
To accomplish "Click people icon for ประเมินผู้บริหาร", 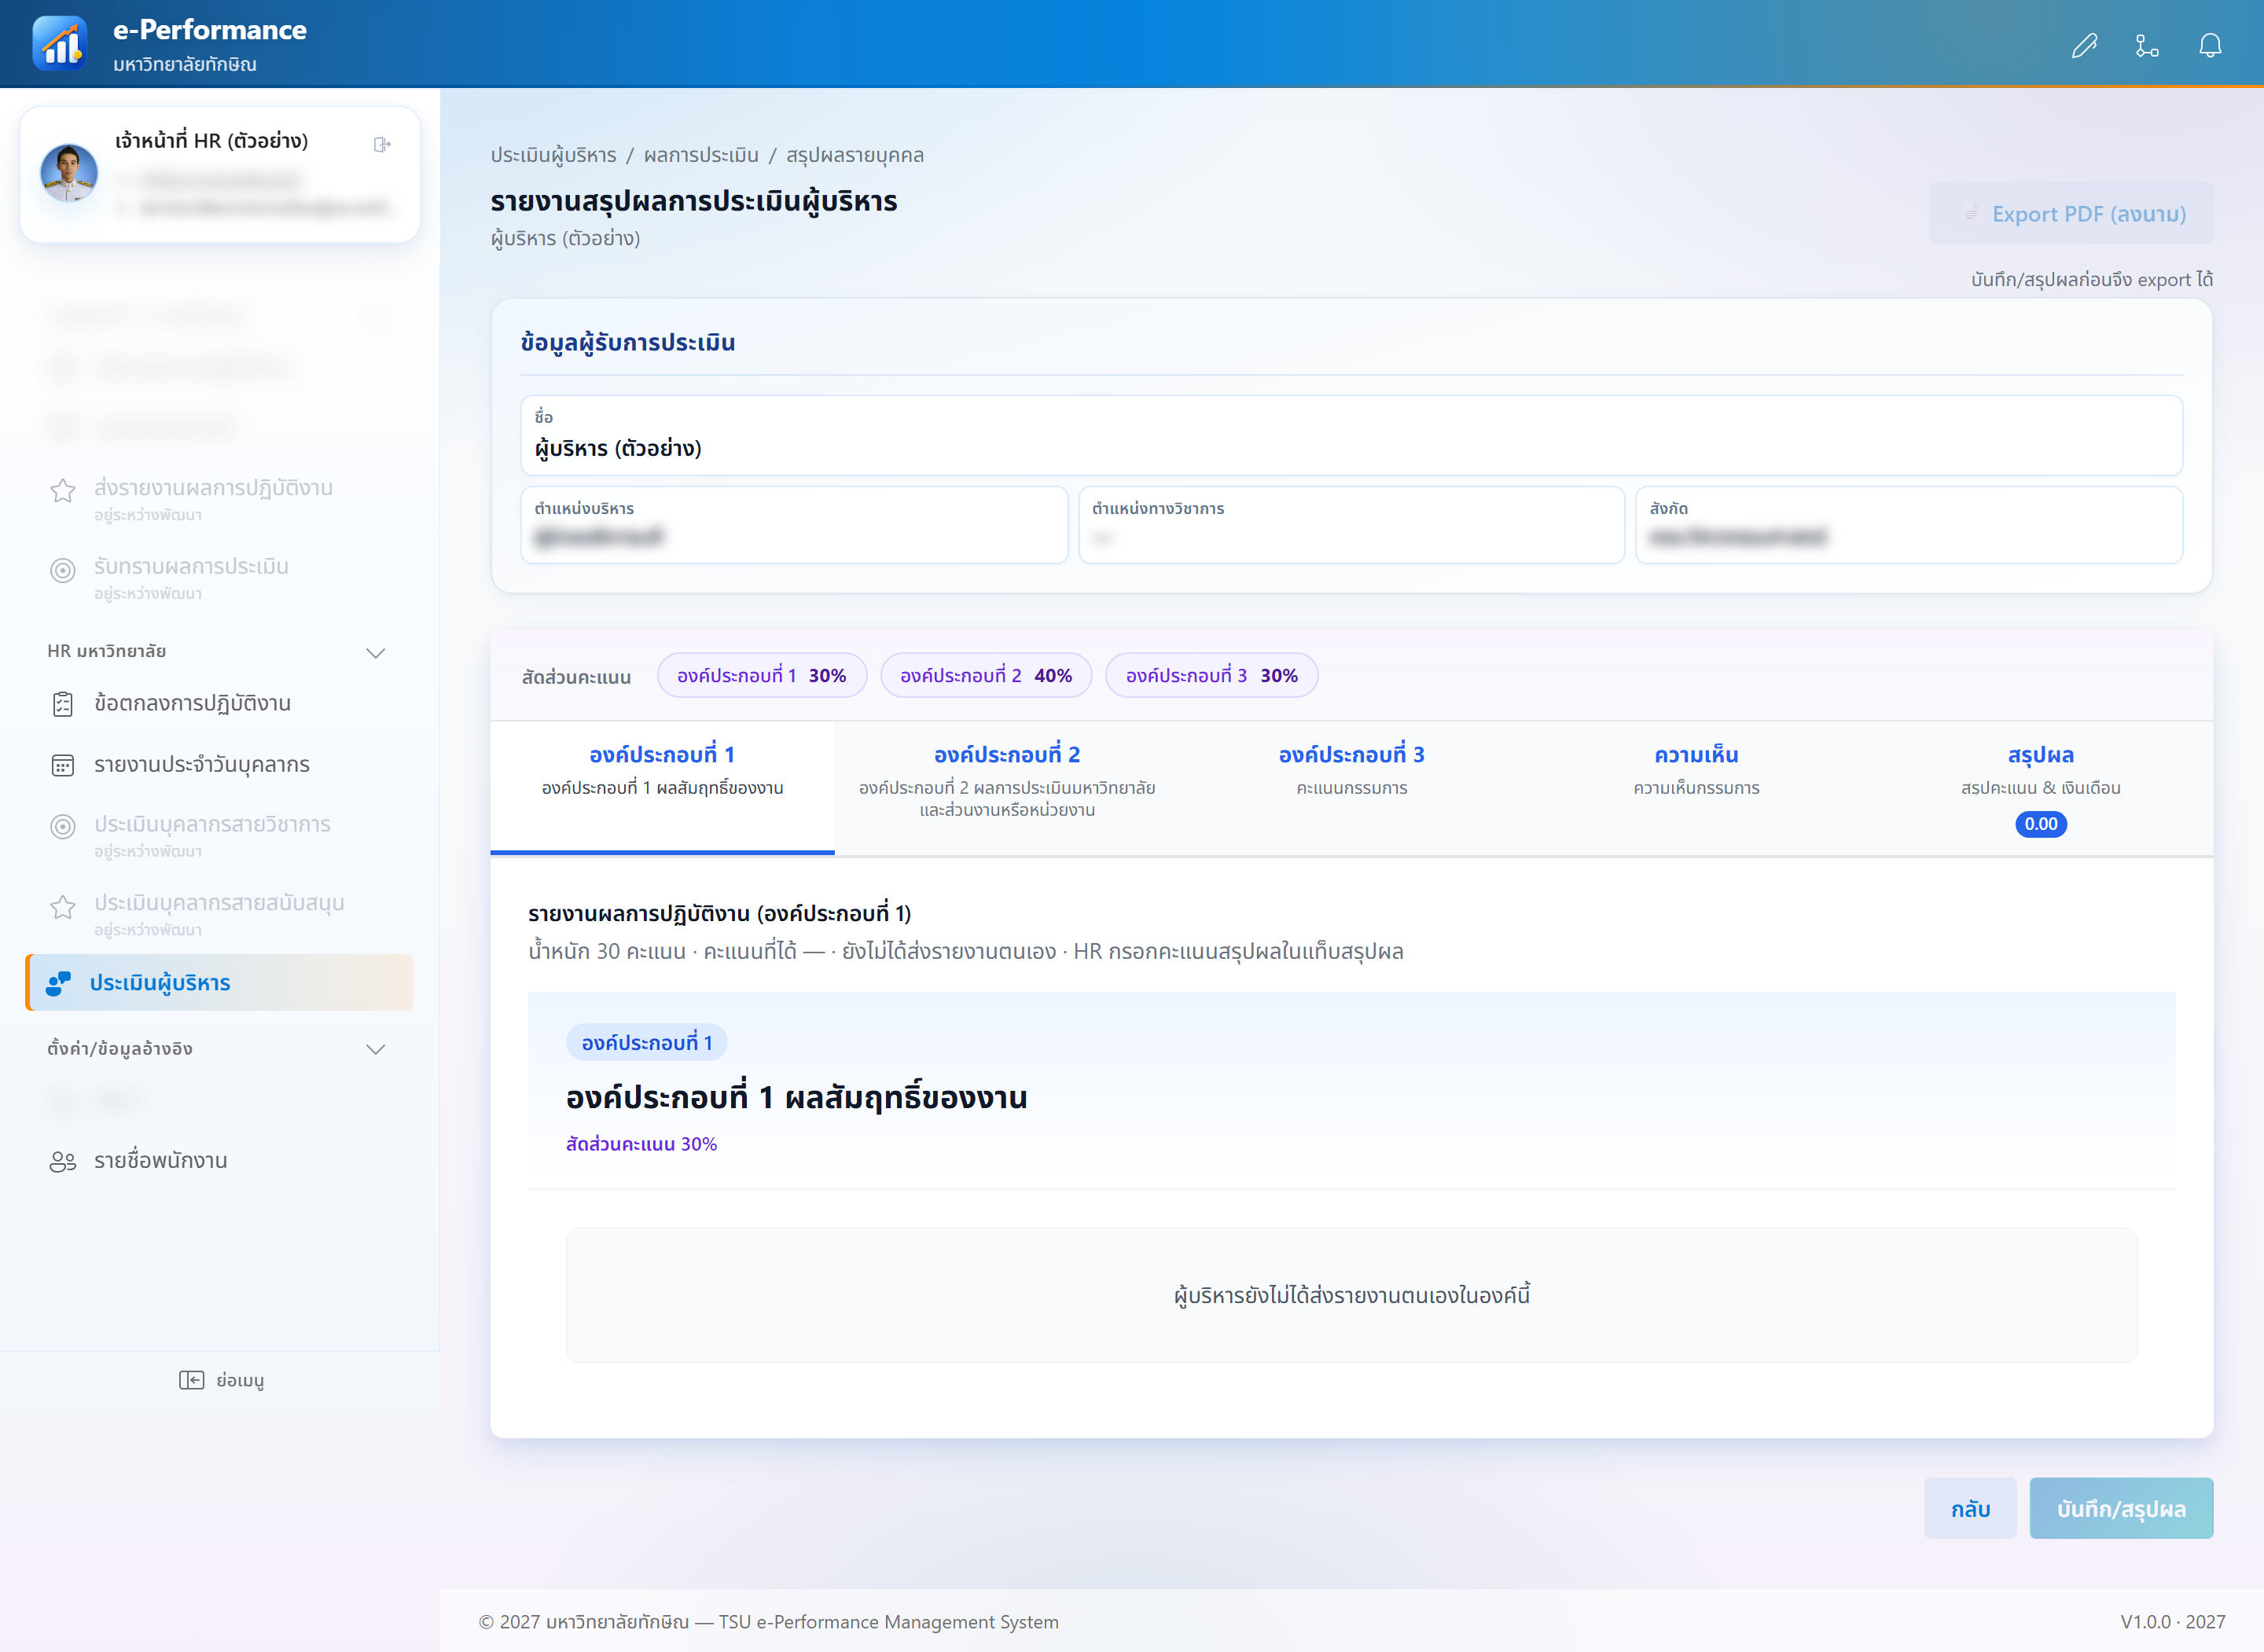I will pyautogui.click(x=59, y=983).
